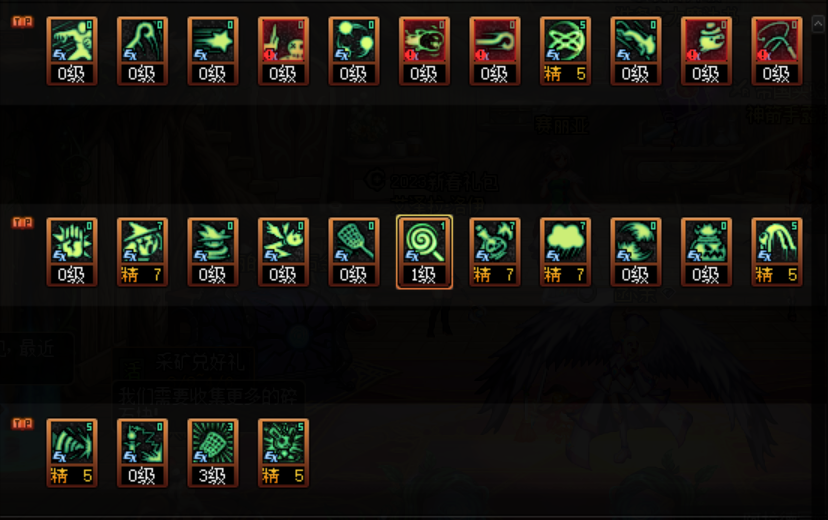This screenshot has width=828, height=520.
Task: Choose the burst fly swatter skill at level 3
Action: pos(213,453)
